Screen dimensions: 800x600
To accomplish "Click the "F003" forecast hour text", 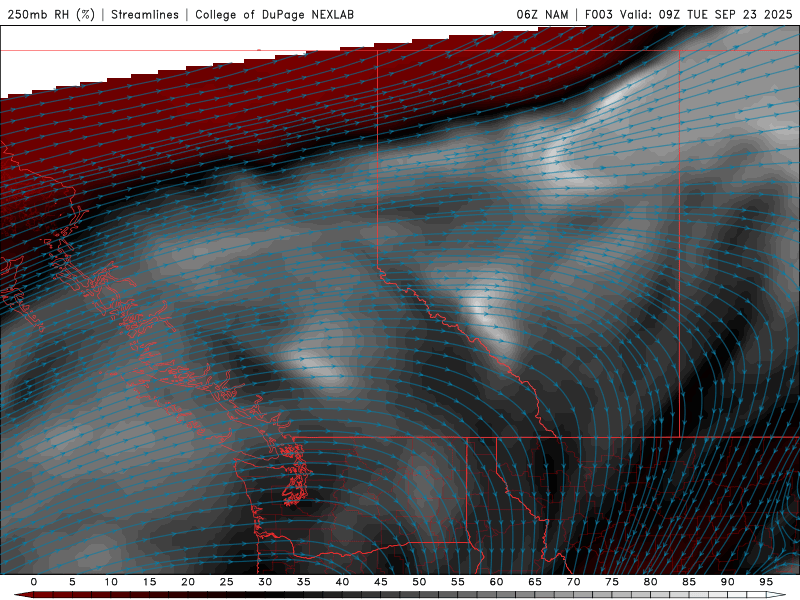I will 598,14.
